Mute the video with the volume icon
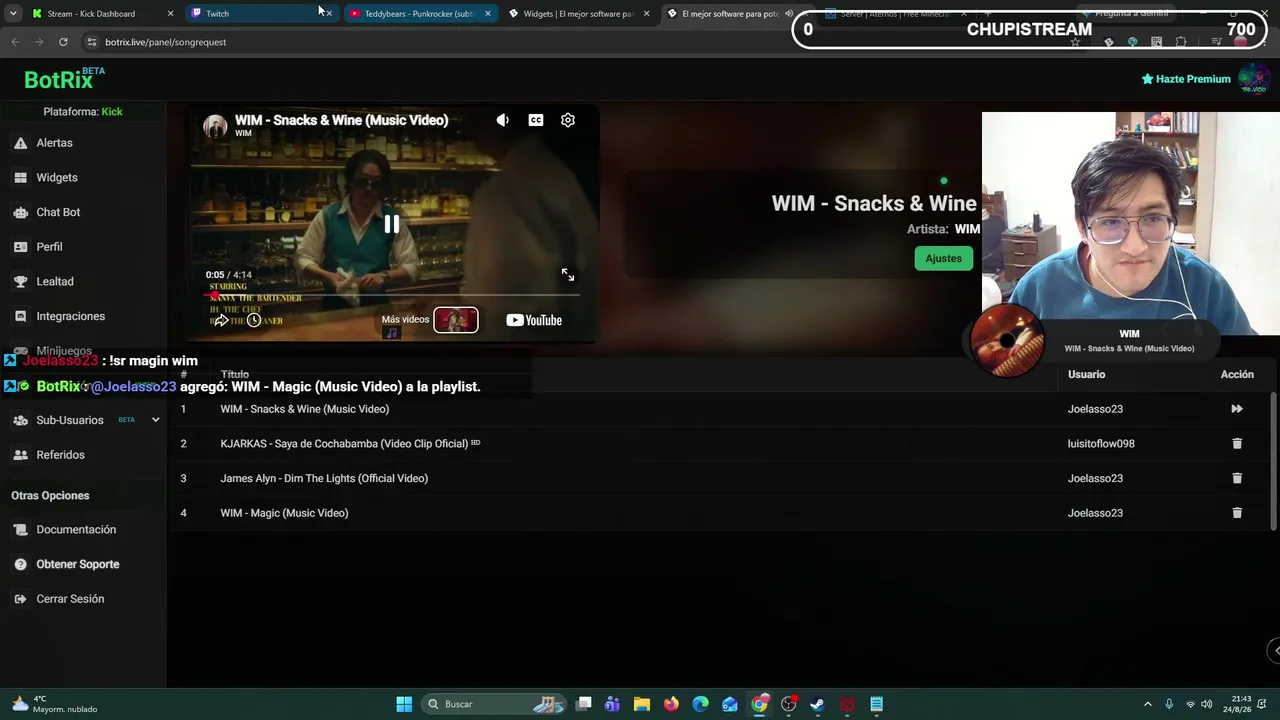Viewport: 1280px width, 720px height. pyautogui.click(x=503, y=120)
